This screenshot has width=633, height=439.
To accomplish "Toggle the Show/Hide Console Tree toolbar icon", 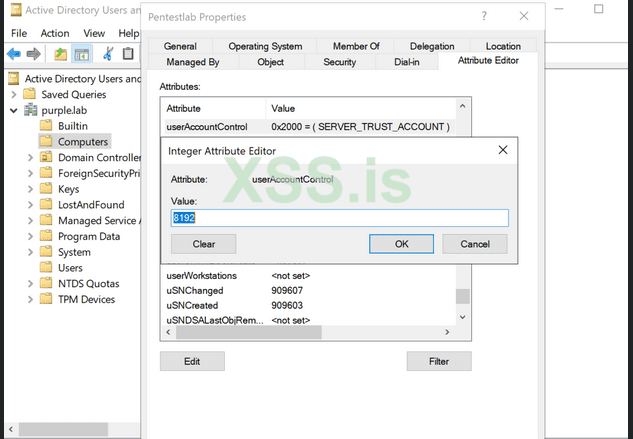I will 82,54.
